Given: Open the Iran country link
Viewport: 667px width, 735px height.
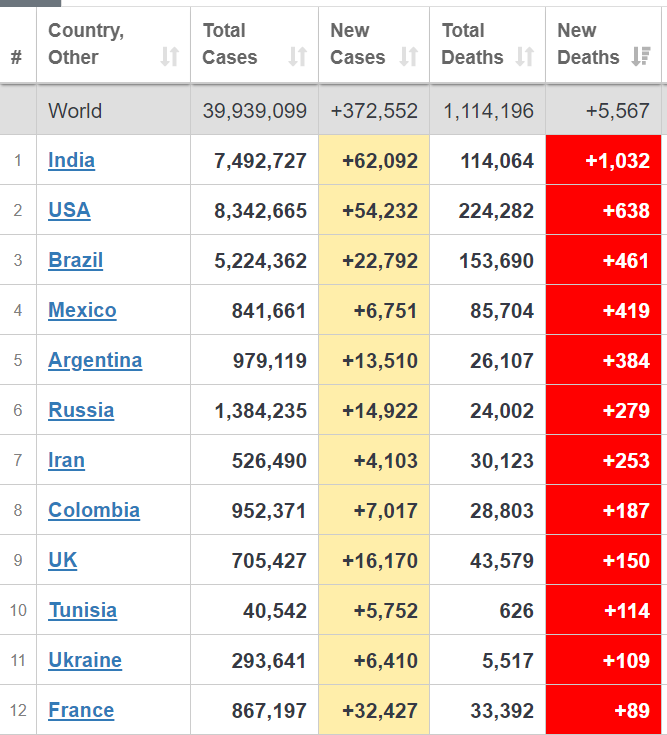Looking at the screenshot, I should click(67, 460).
